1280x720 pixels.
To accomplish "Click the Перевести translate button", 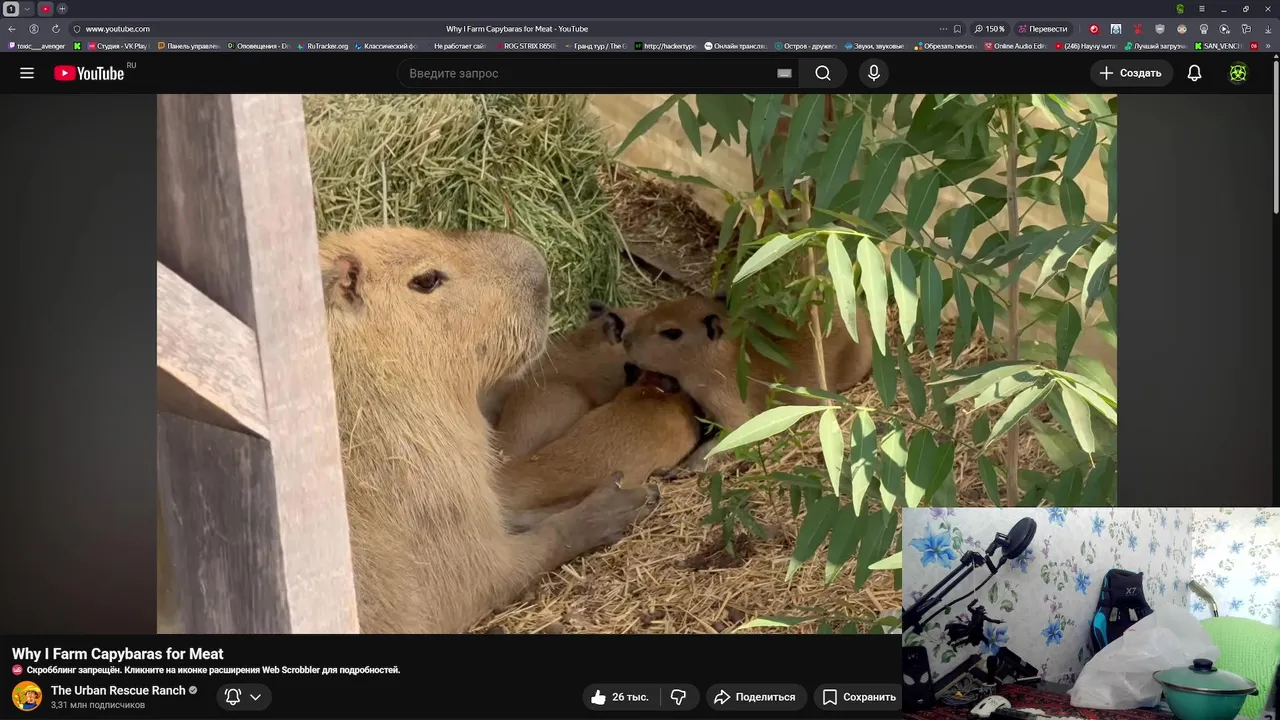I will pyautogui.click(x=1043, y=29).
